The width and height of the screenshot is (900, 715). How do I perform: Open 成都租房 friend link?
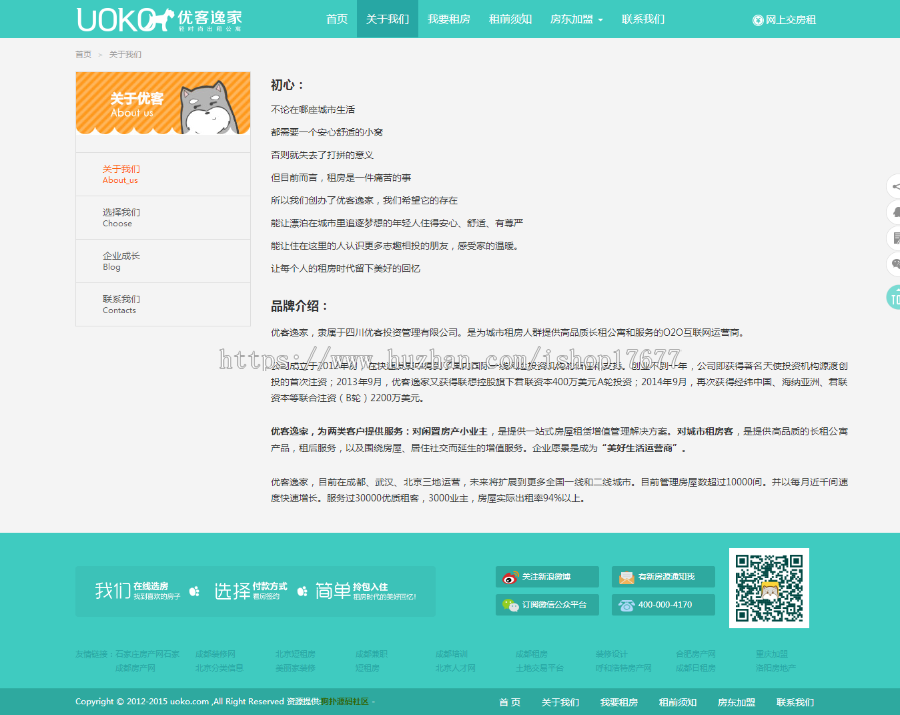(x=532, y=654)
